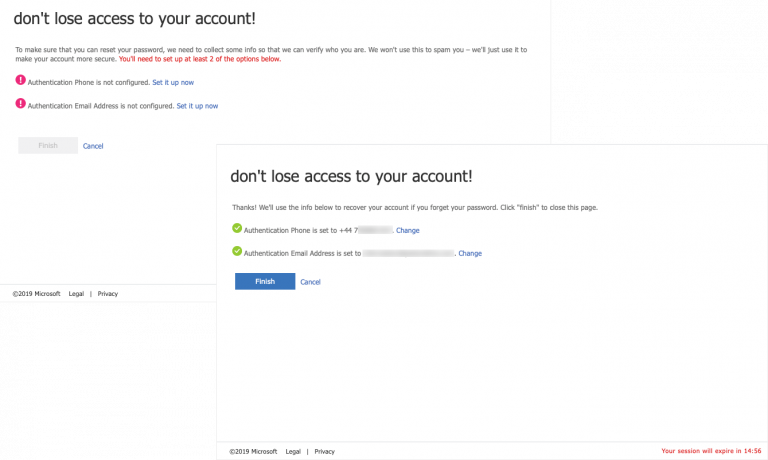Open the Legal link in the bottom footer
Viewport: 768px width, 460px height.
293,452
